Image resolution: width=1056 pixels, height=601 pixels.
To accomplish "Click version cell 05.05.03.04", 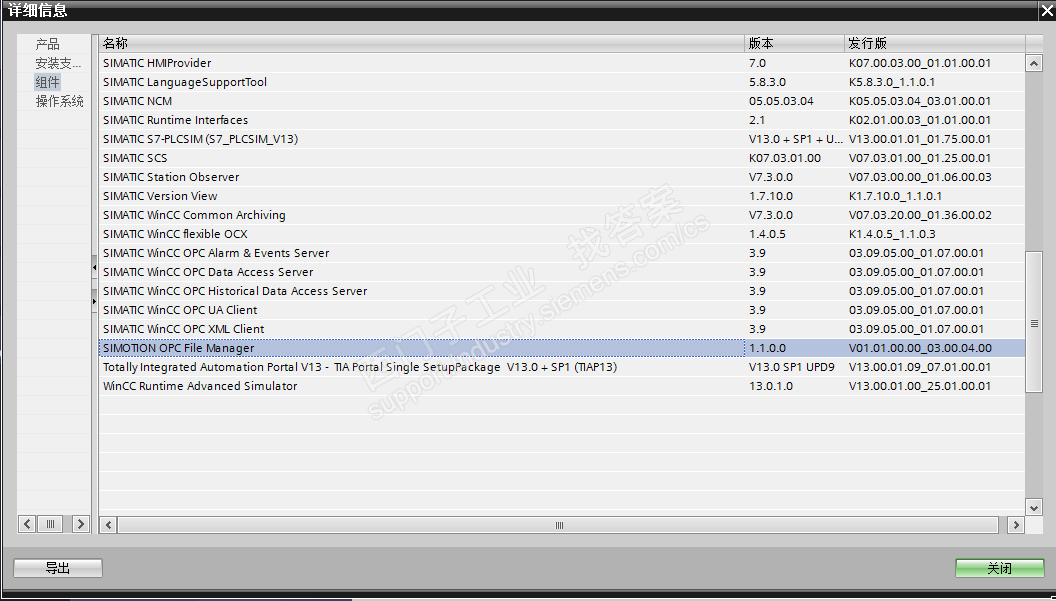I will (x=781, y=100).
